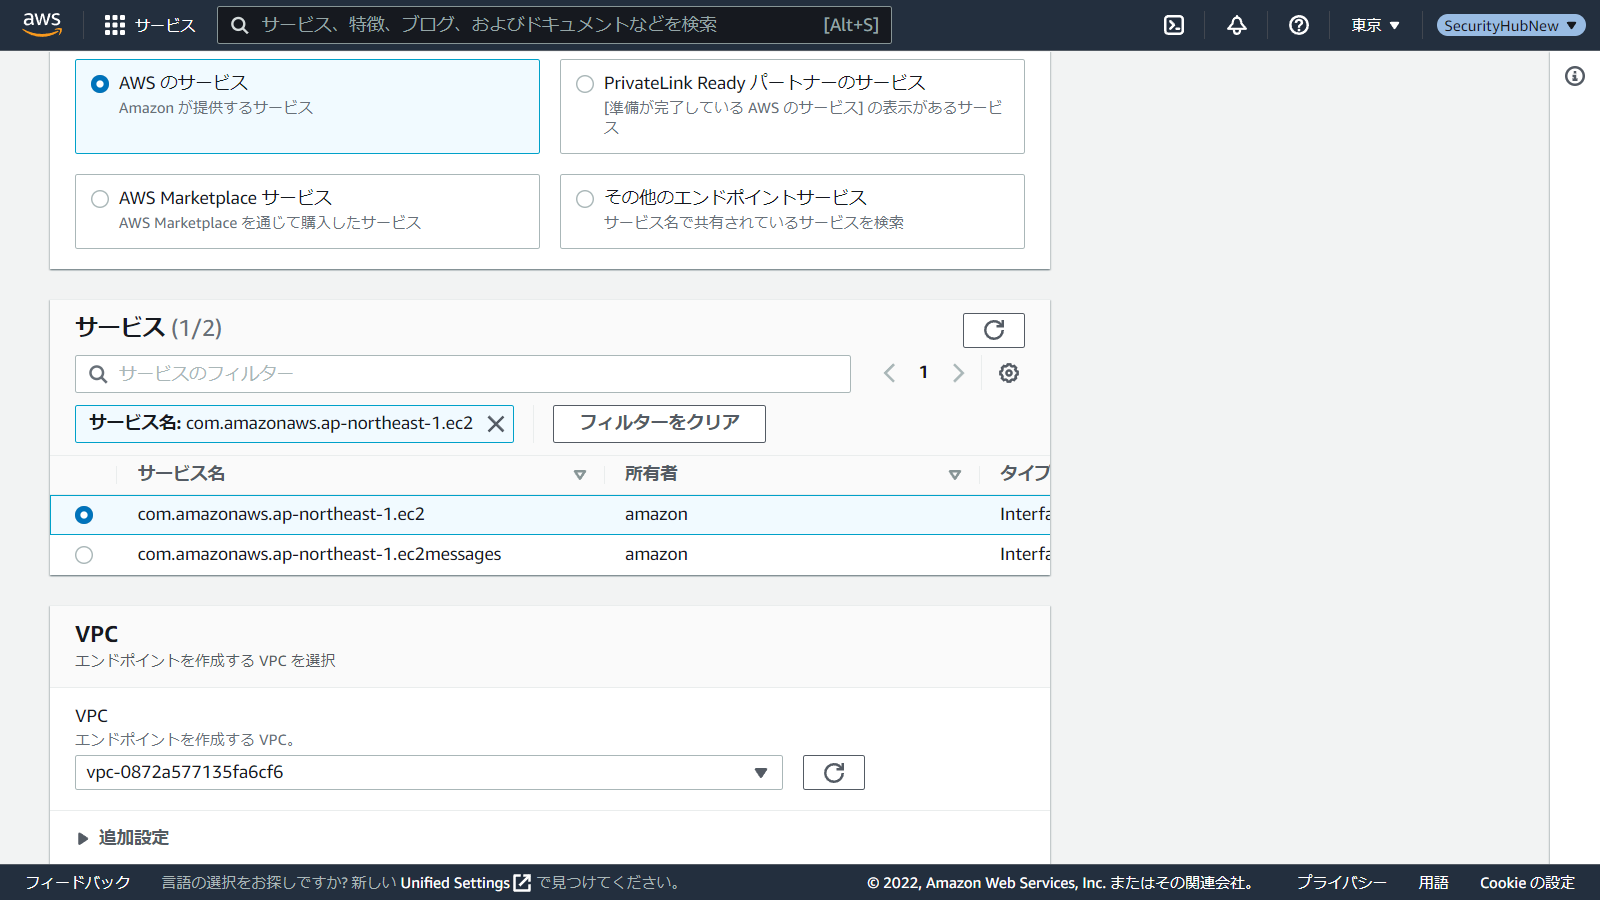Open the info panel icon
1600x900 pixels.
point(1575,76)
